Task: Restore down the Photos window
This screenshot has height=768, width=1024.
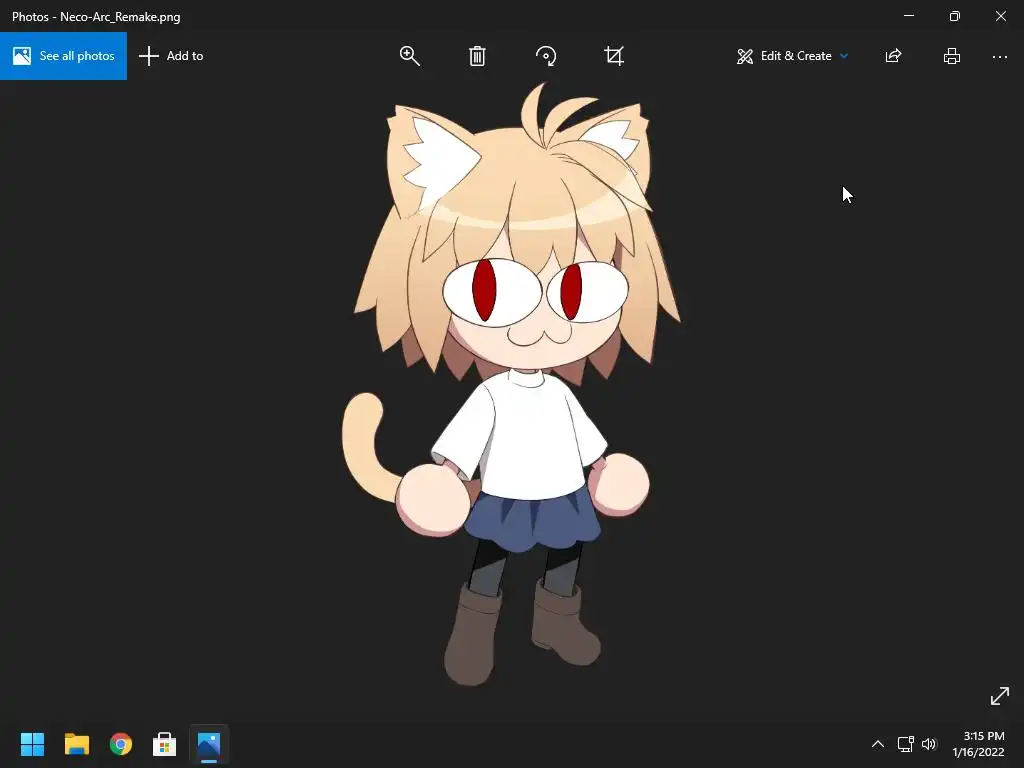Action: (x=954, y=16)
